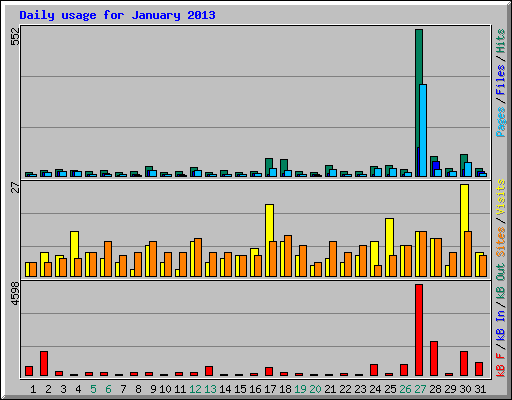Click the red kB bar for day 31

point(479,369)
